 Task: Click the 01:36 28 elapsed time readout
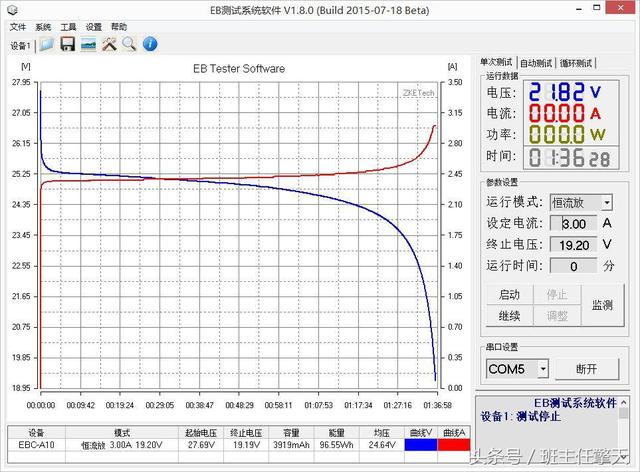[570, 158]
